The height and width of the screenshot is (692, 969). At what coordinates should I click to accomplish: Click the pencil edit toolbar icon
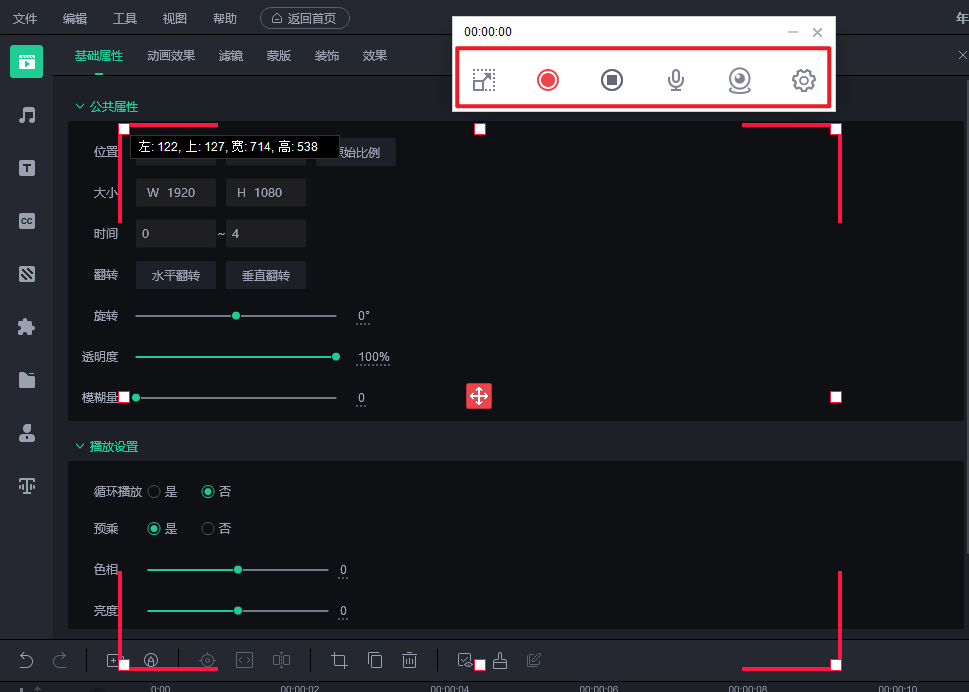click(534, 660)
